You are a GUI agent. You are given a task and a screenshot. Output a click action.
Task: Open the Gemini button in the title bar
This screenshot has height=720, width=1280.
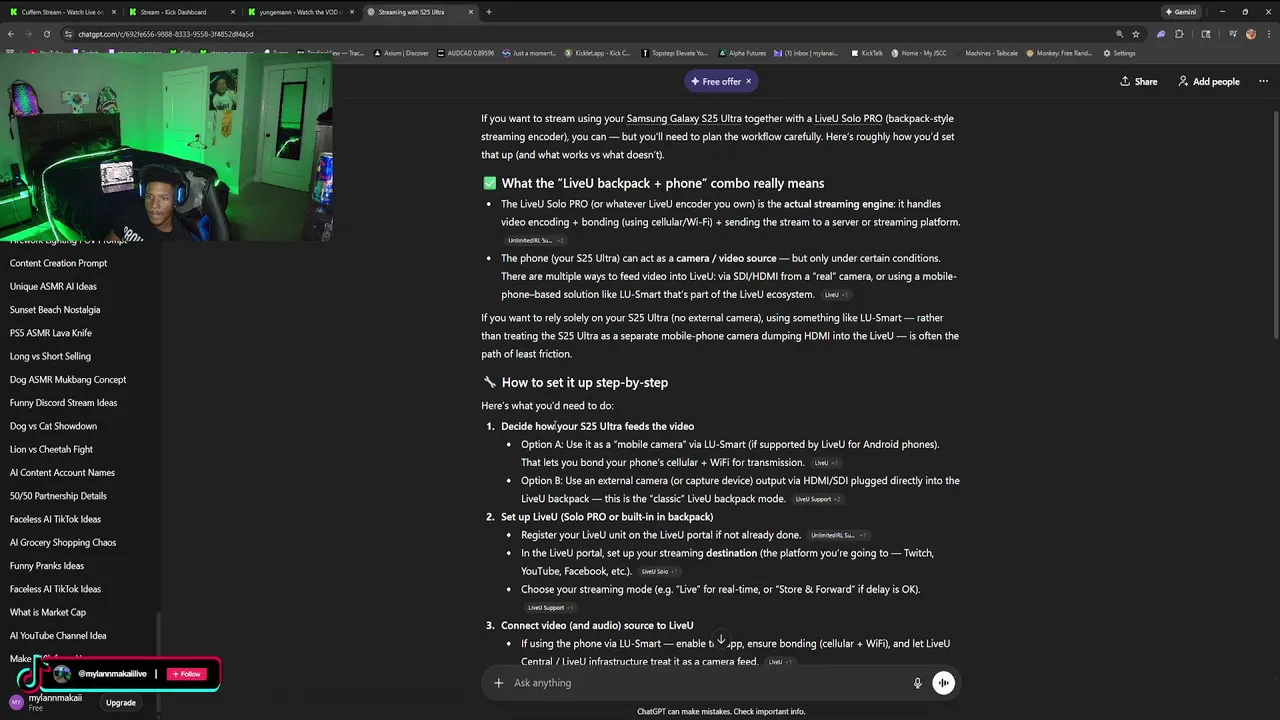click(1181, 12)
